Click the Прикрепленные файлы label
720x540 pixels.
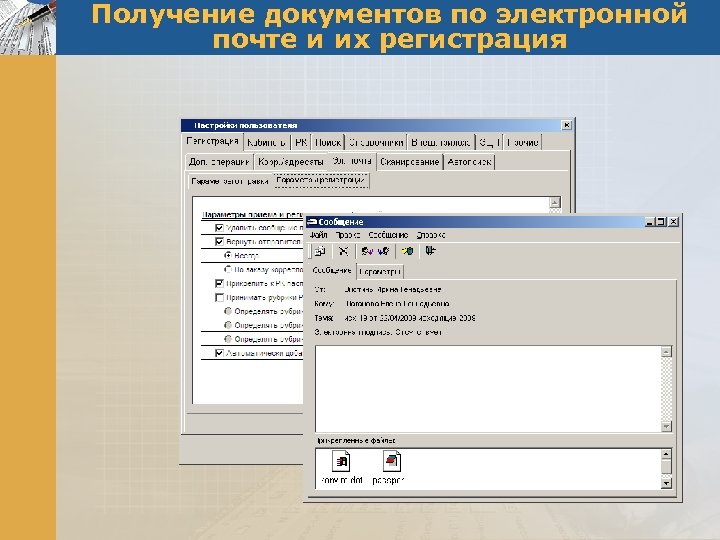click(356, 441)
